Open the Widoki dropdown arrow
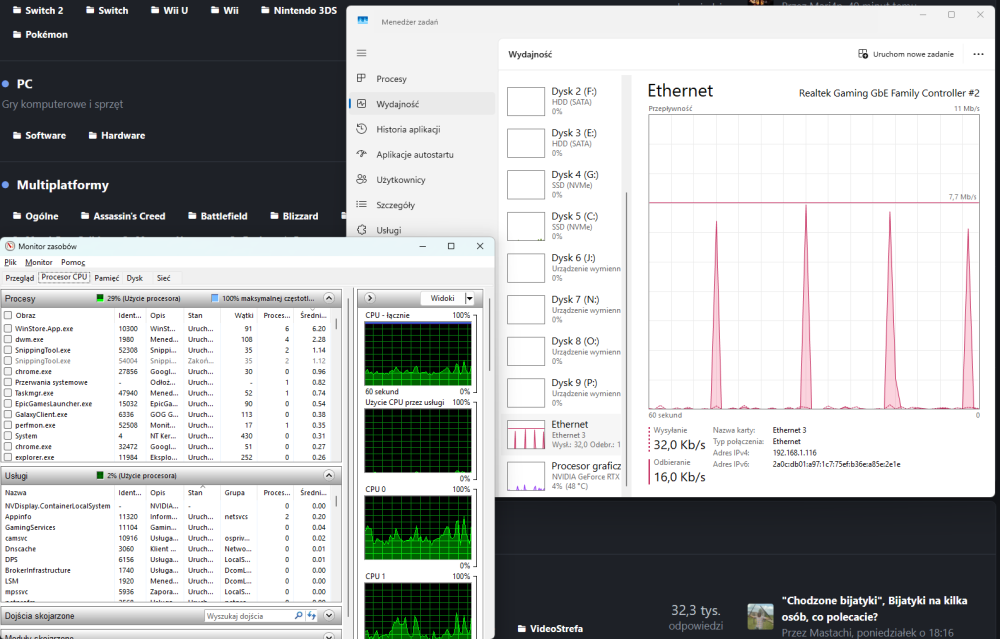This screenshot has height=639, width=1000. 468,298
